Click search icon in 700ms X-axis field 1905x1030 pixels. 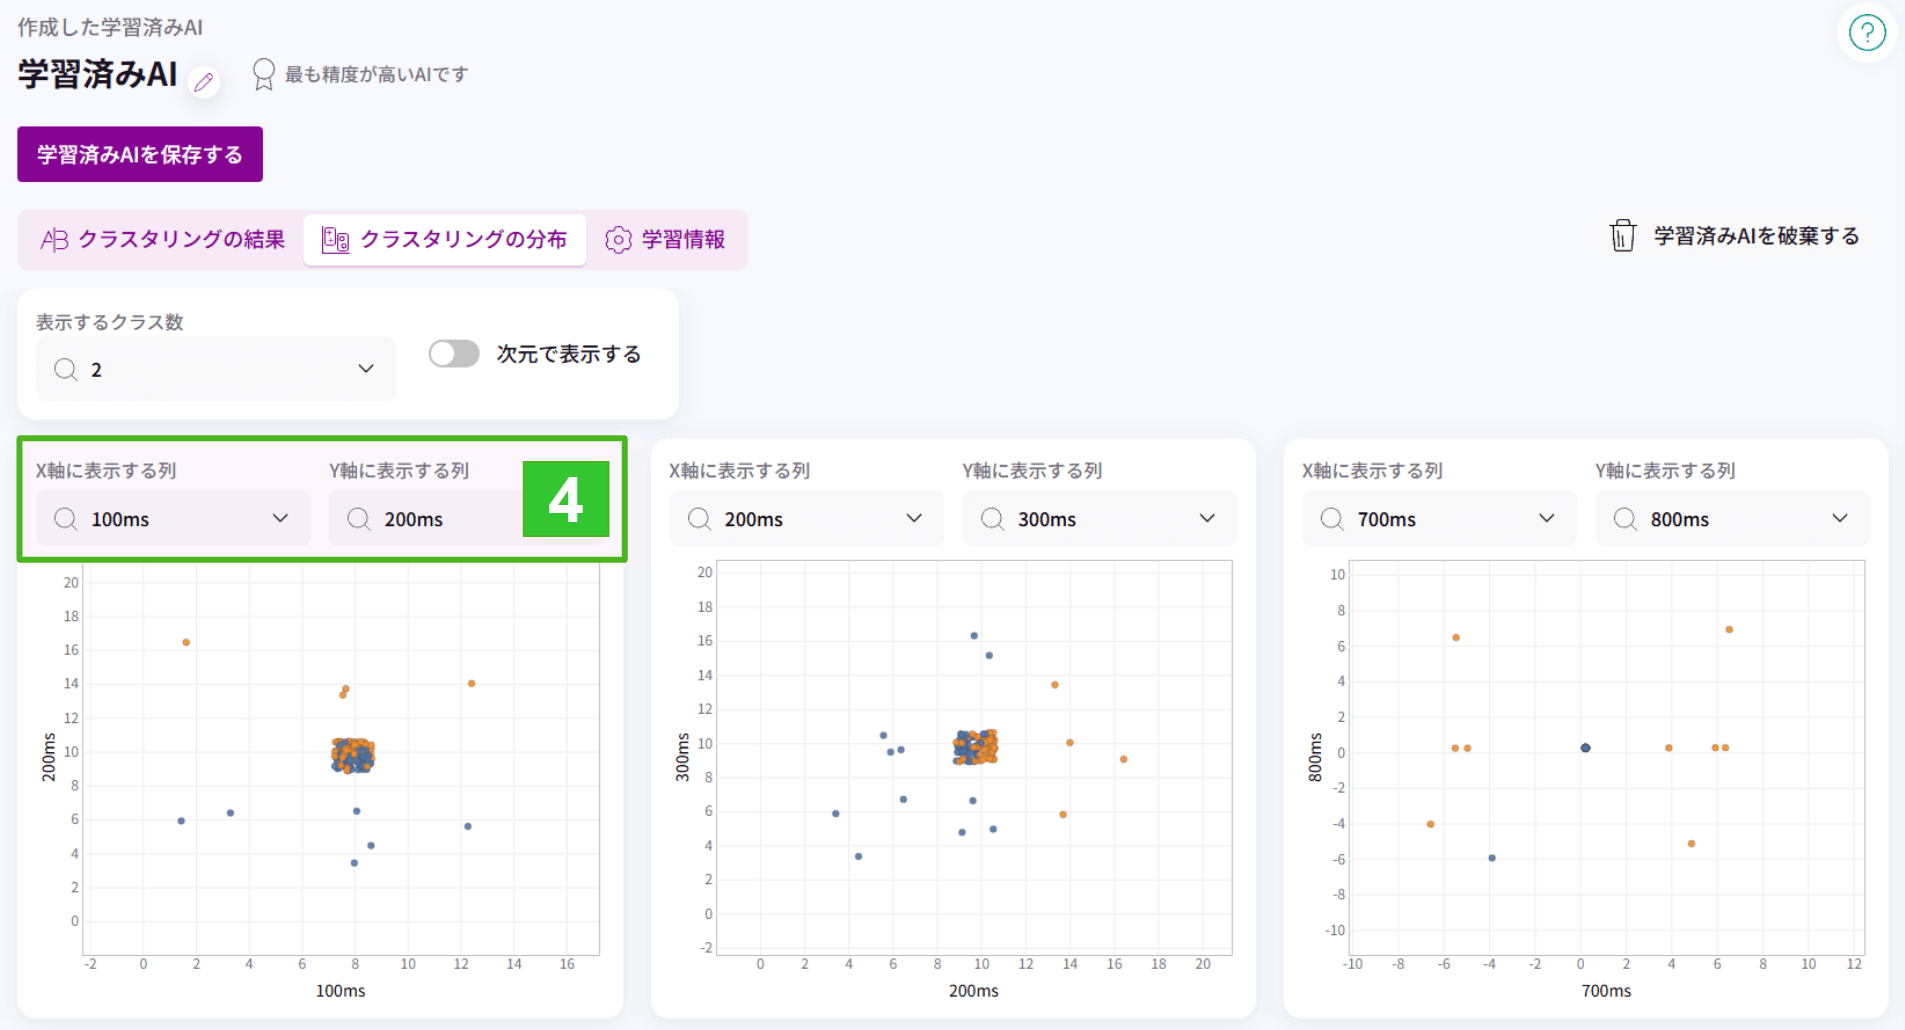tap(1331, 519)
